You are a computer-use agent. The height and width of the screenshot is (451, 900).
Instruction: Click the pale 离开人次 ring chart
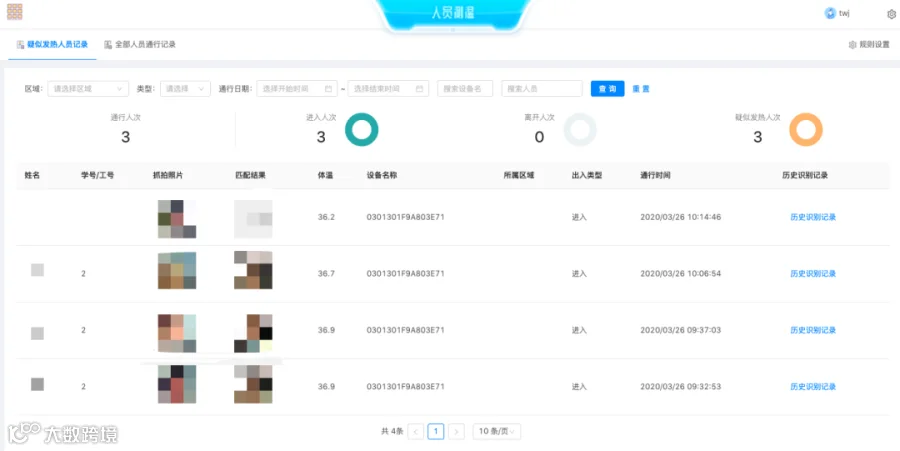pos(580,130)
